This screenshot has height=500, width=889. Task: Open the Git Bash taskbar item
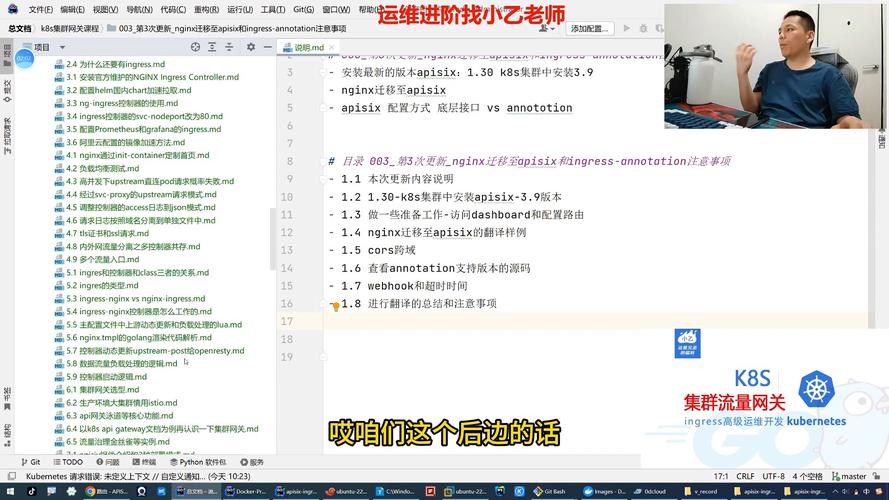(x=548, y=491)
